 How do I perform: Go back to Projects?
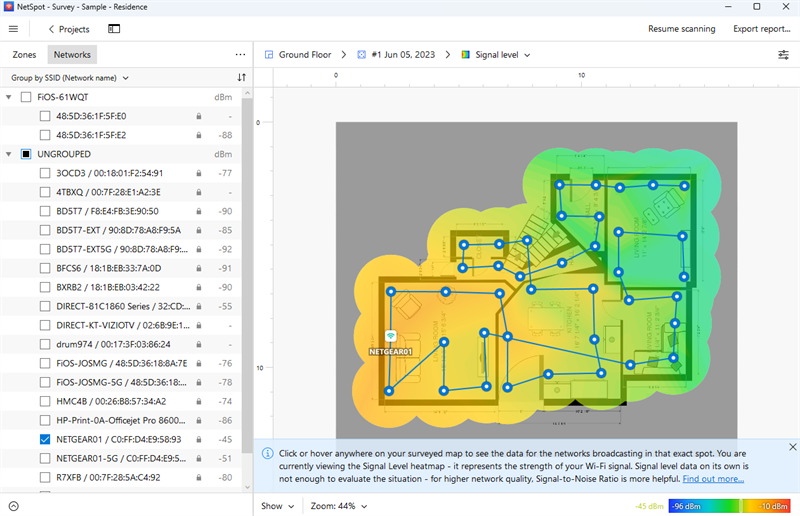[x=68, y=29]
